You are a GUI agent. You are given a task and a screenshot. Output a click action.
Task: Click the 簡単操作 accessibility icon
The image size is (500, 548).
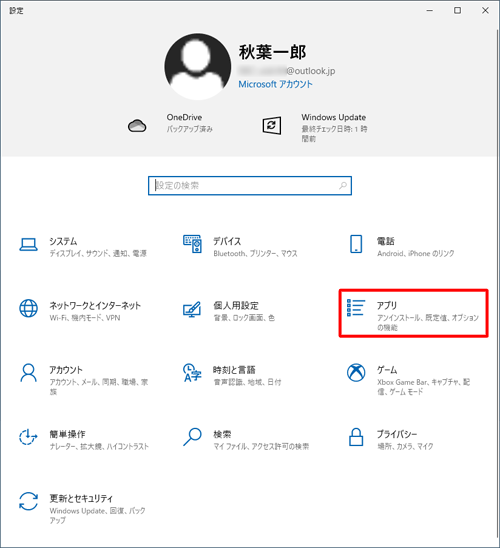coord(28,437)
